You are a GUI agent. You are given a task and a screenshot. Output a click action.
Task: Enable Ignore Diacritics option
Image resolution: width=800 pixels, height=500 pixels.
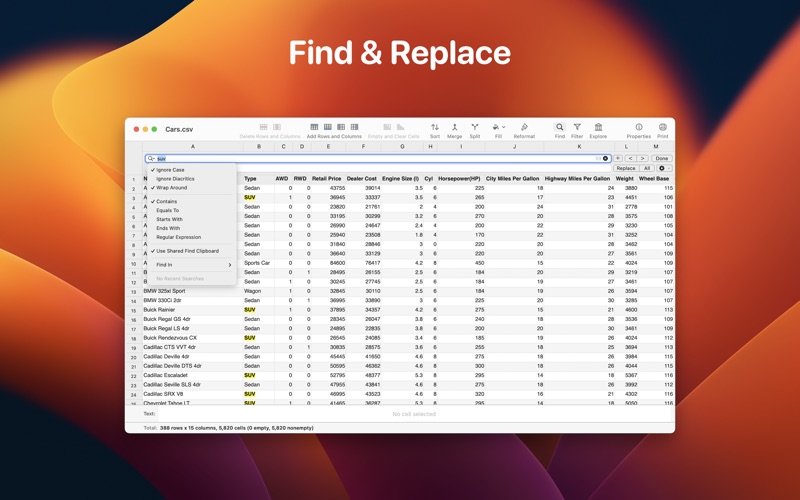[x=192, y=179]
